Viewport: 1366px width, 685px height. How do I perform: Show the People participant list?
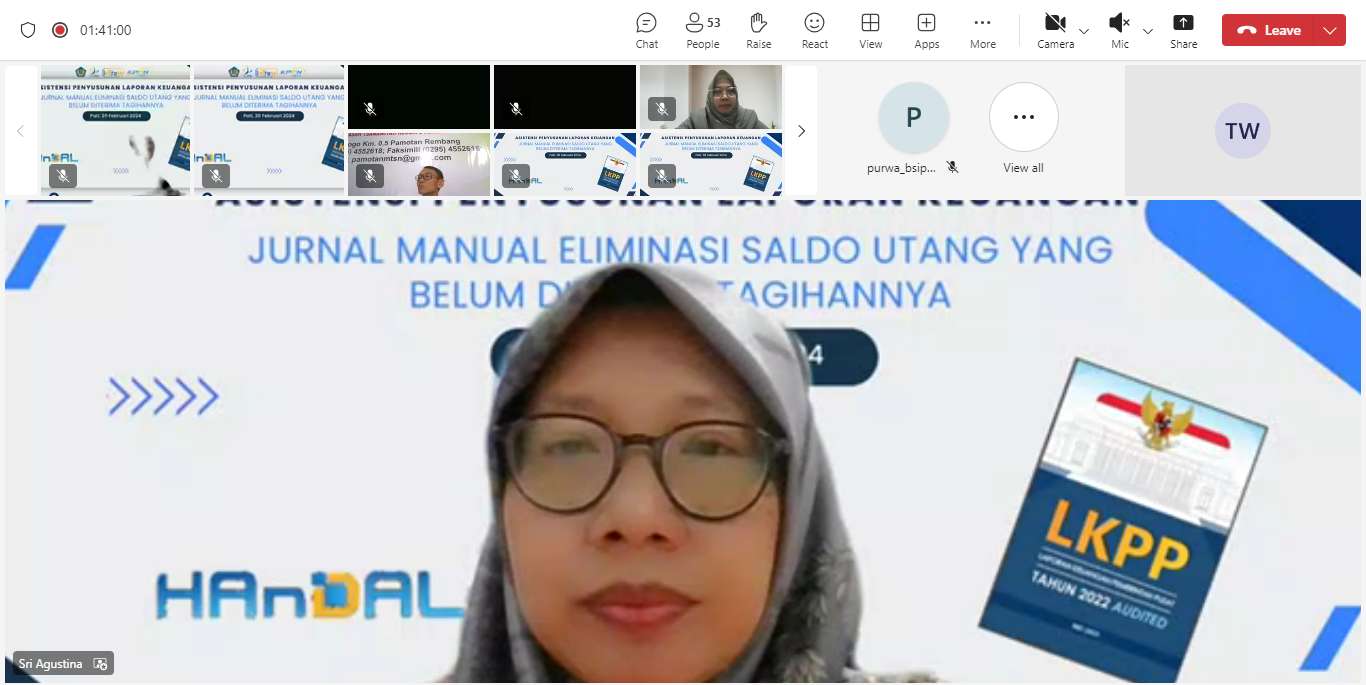[x=702, y=30]
